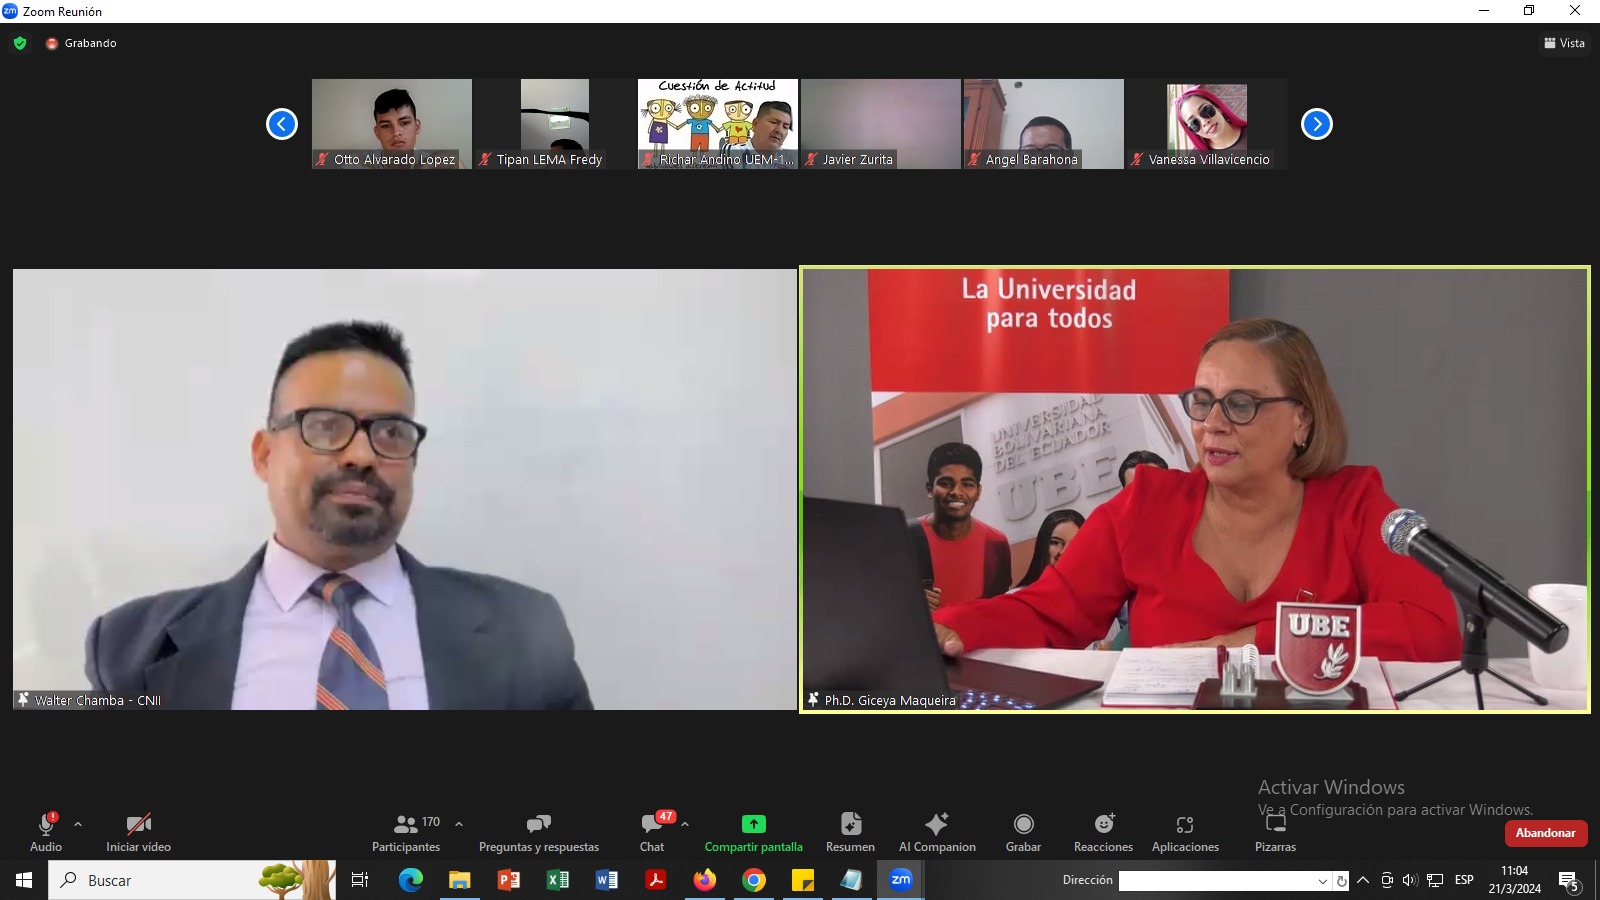Open the Resumen feature

point(850,832)
